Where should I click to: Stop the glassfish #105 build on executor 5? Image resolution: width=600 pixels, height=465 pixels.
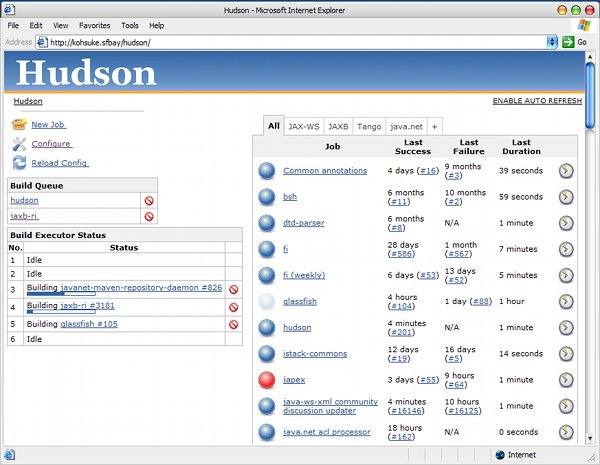click(233, 325)
